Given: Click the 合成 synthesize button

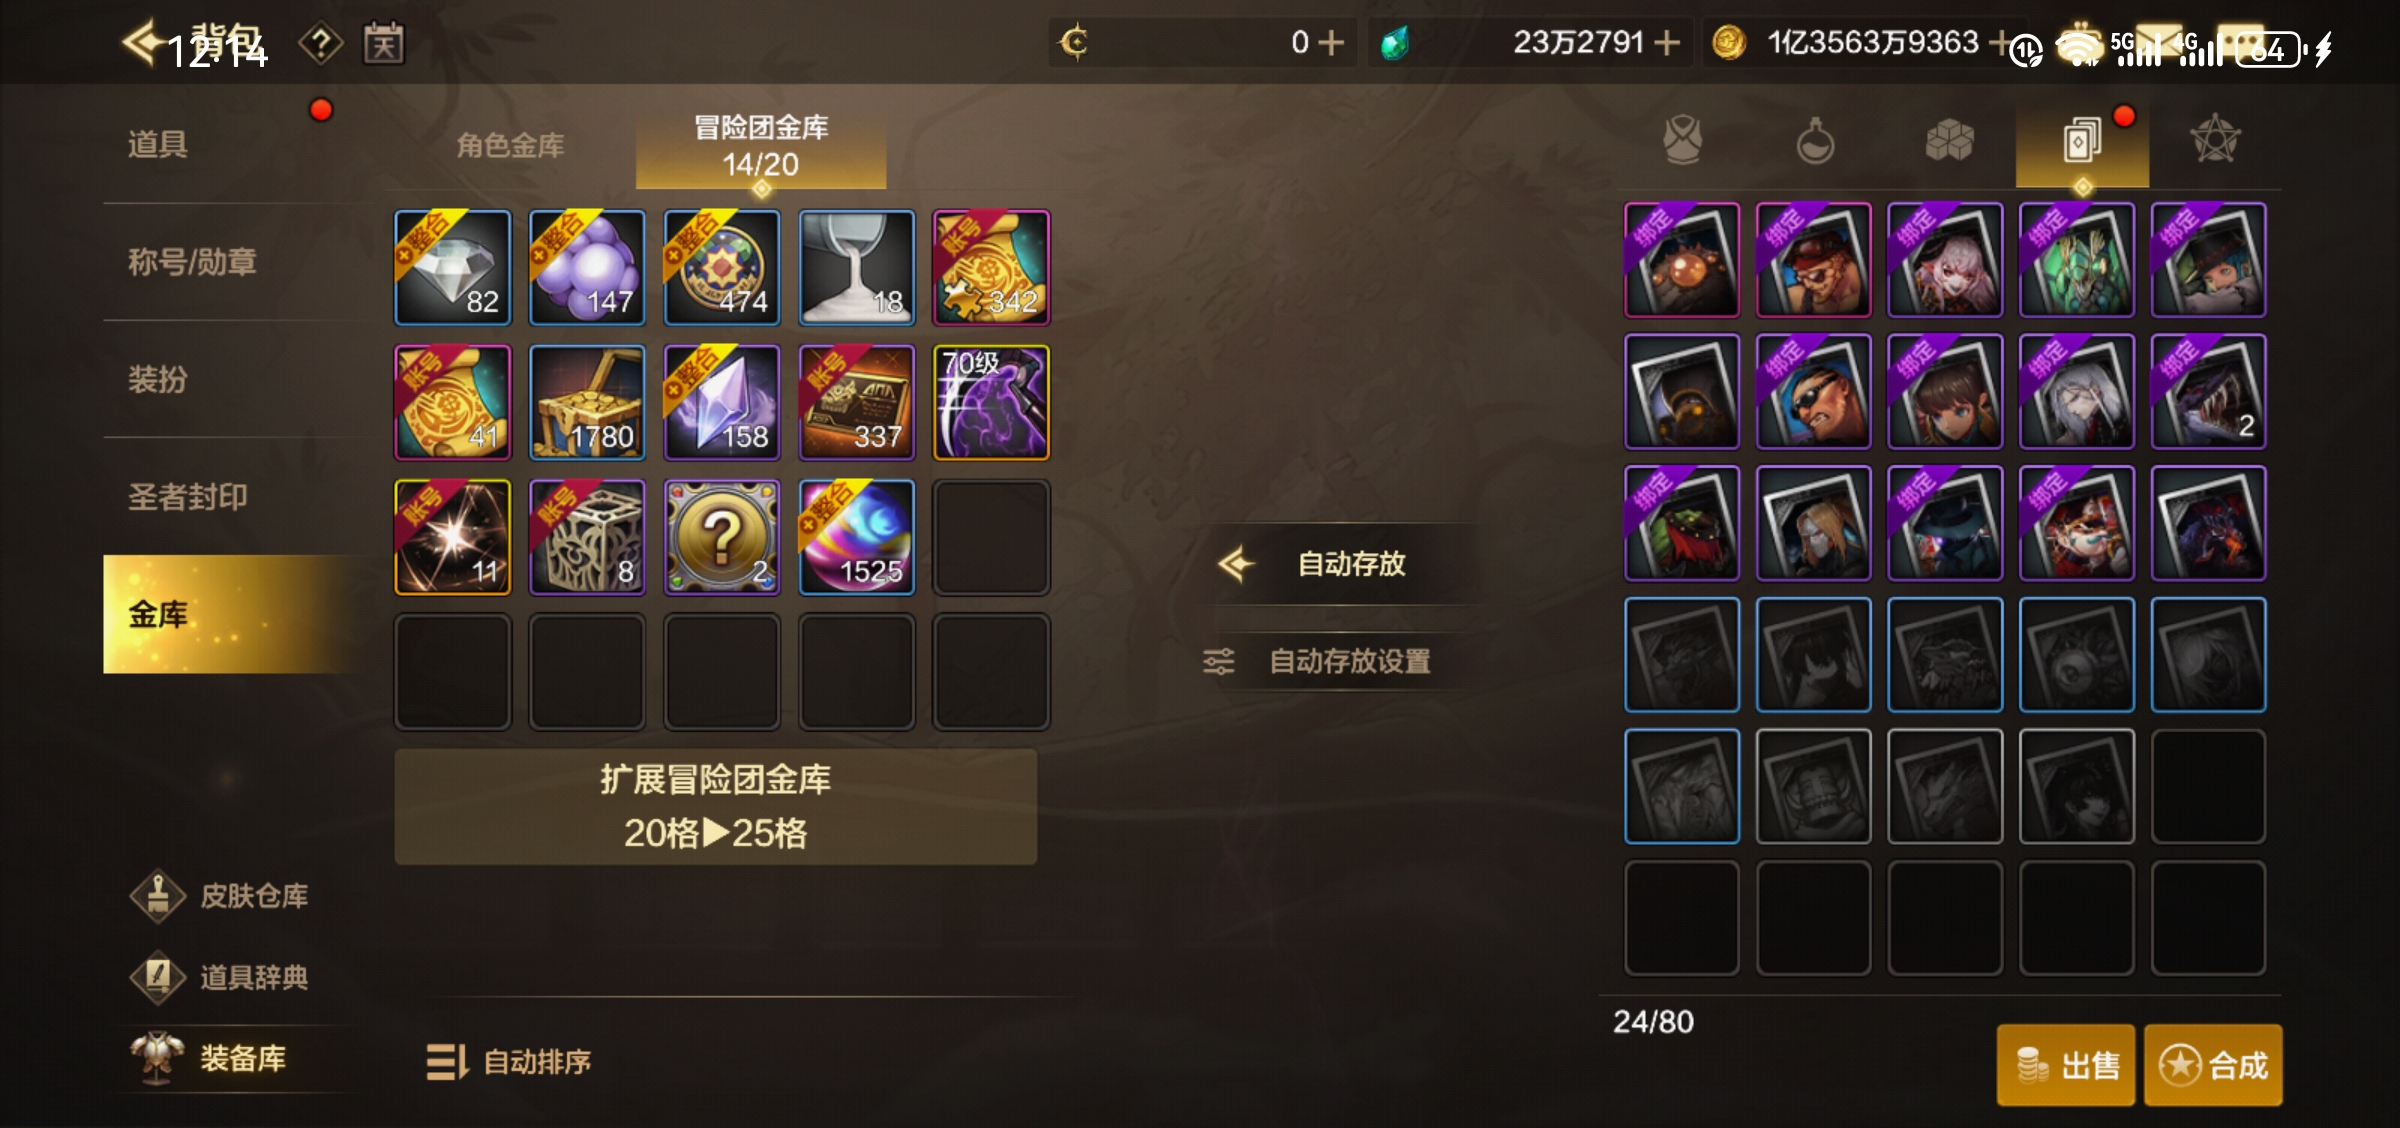Looking at the screenshot, I should point(2213,1065).
